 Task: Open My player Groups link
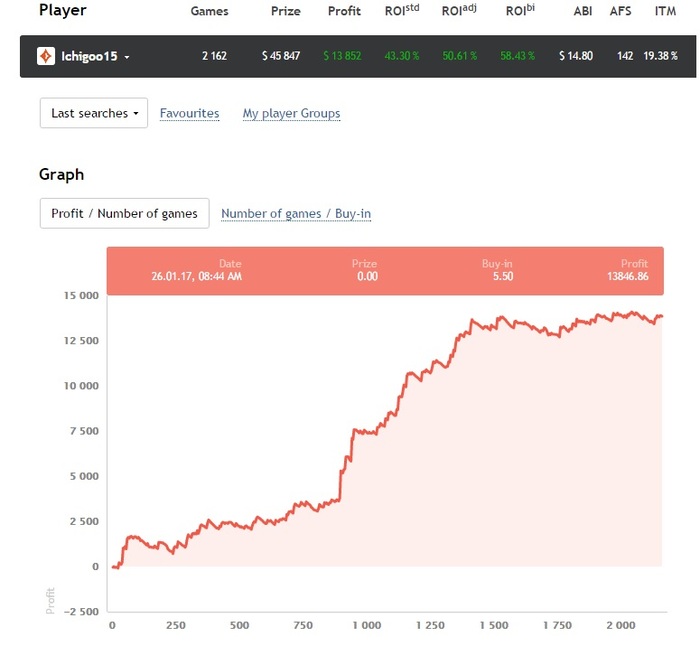[291, 113]
